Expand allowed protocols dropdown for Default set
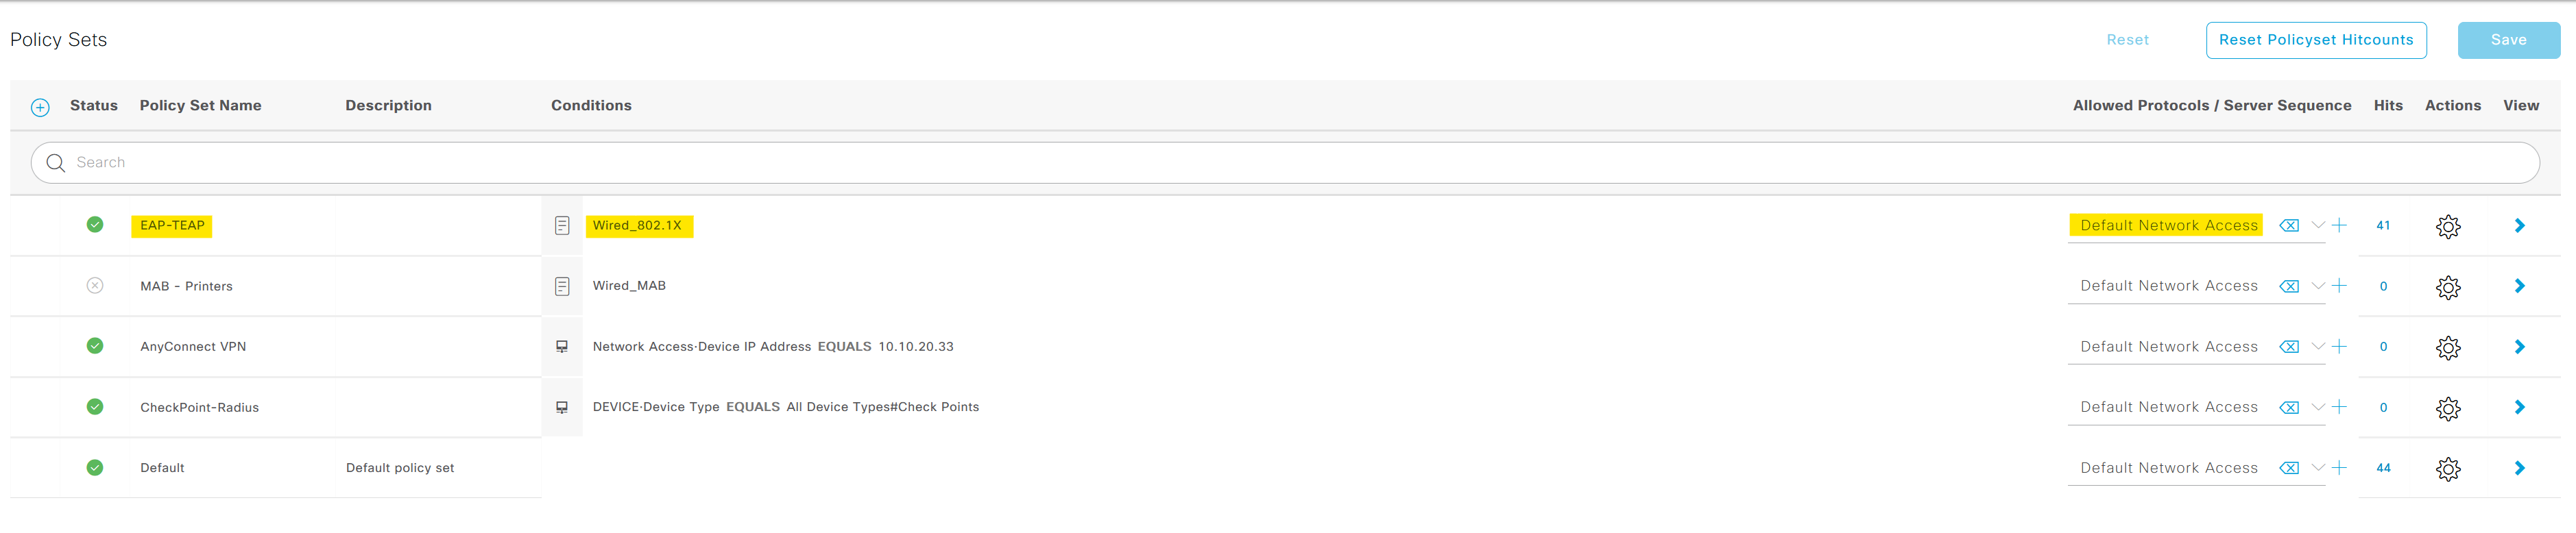The image size is (2576, 533). coord(2317,467)
